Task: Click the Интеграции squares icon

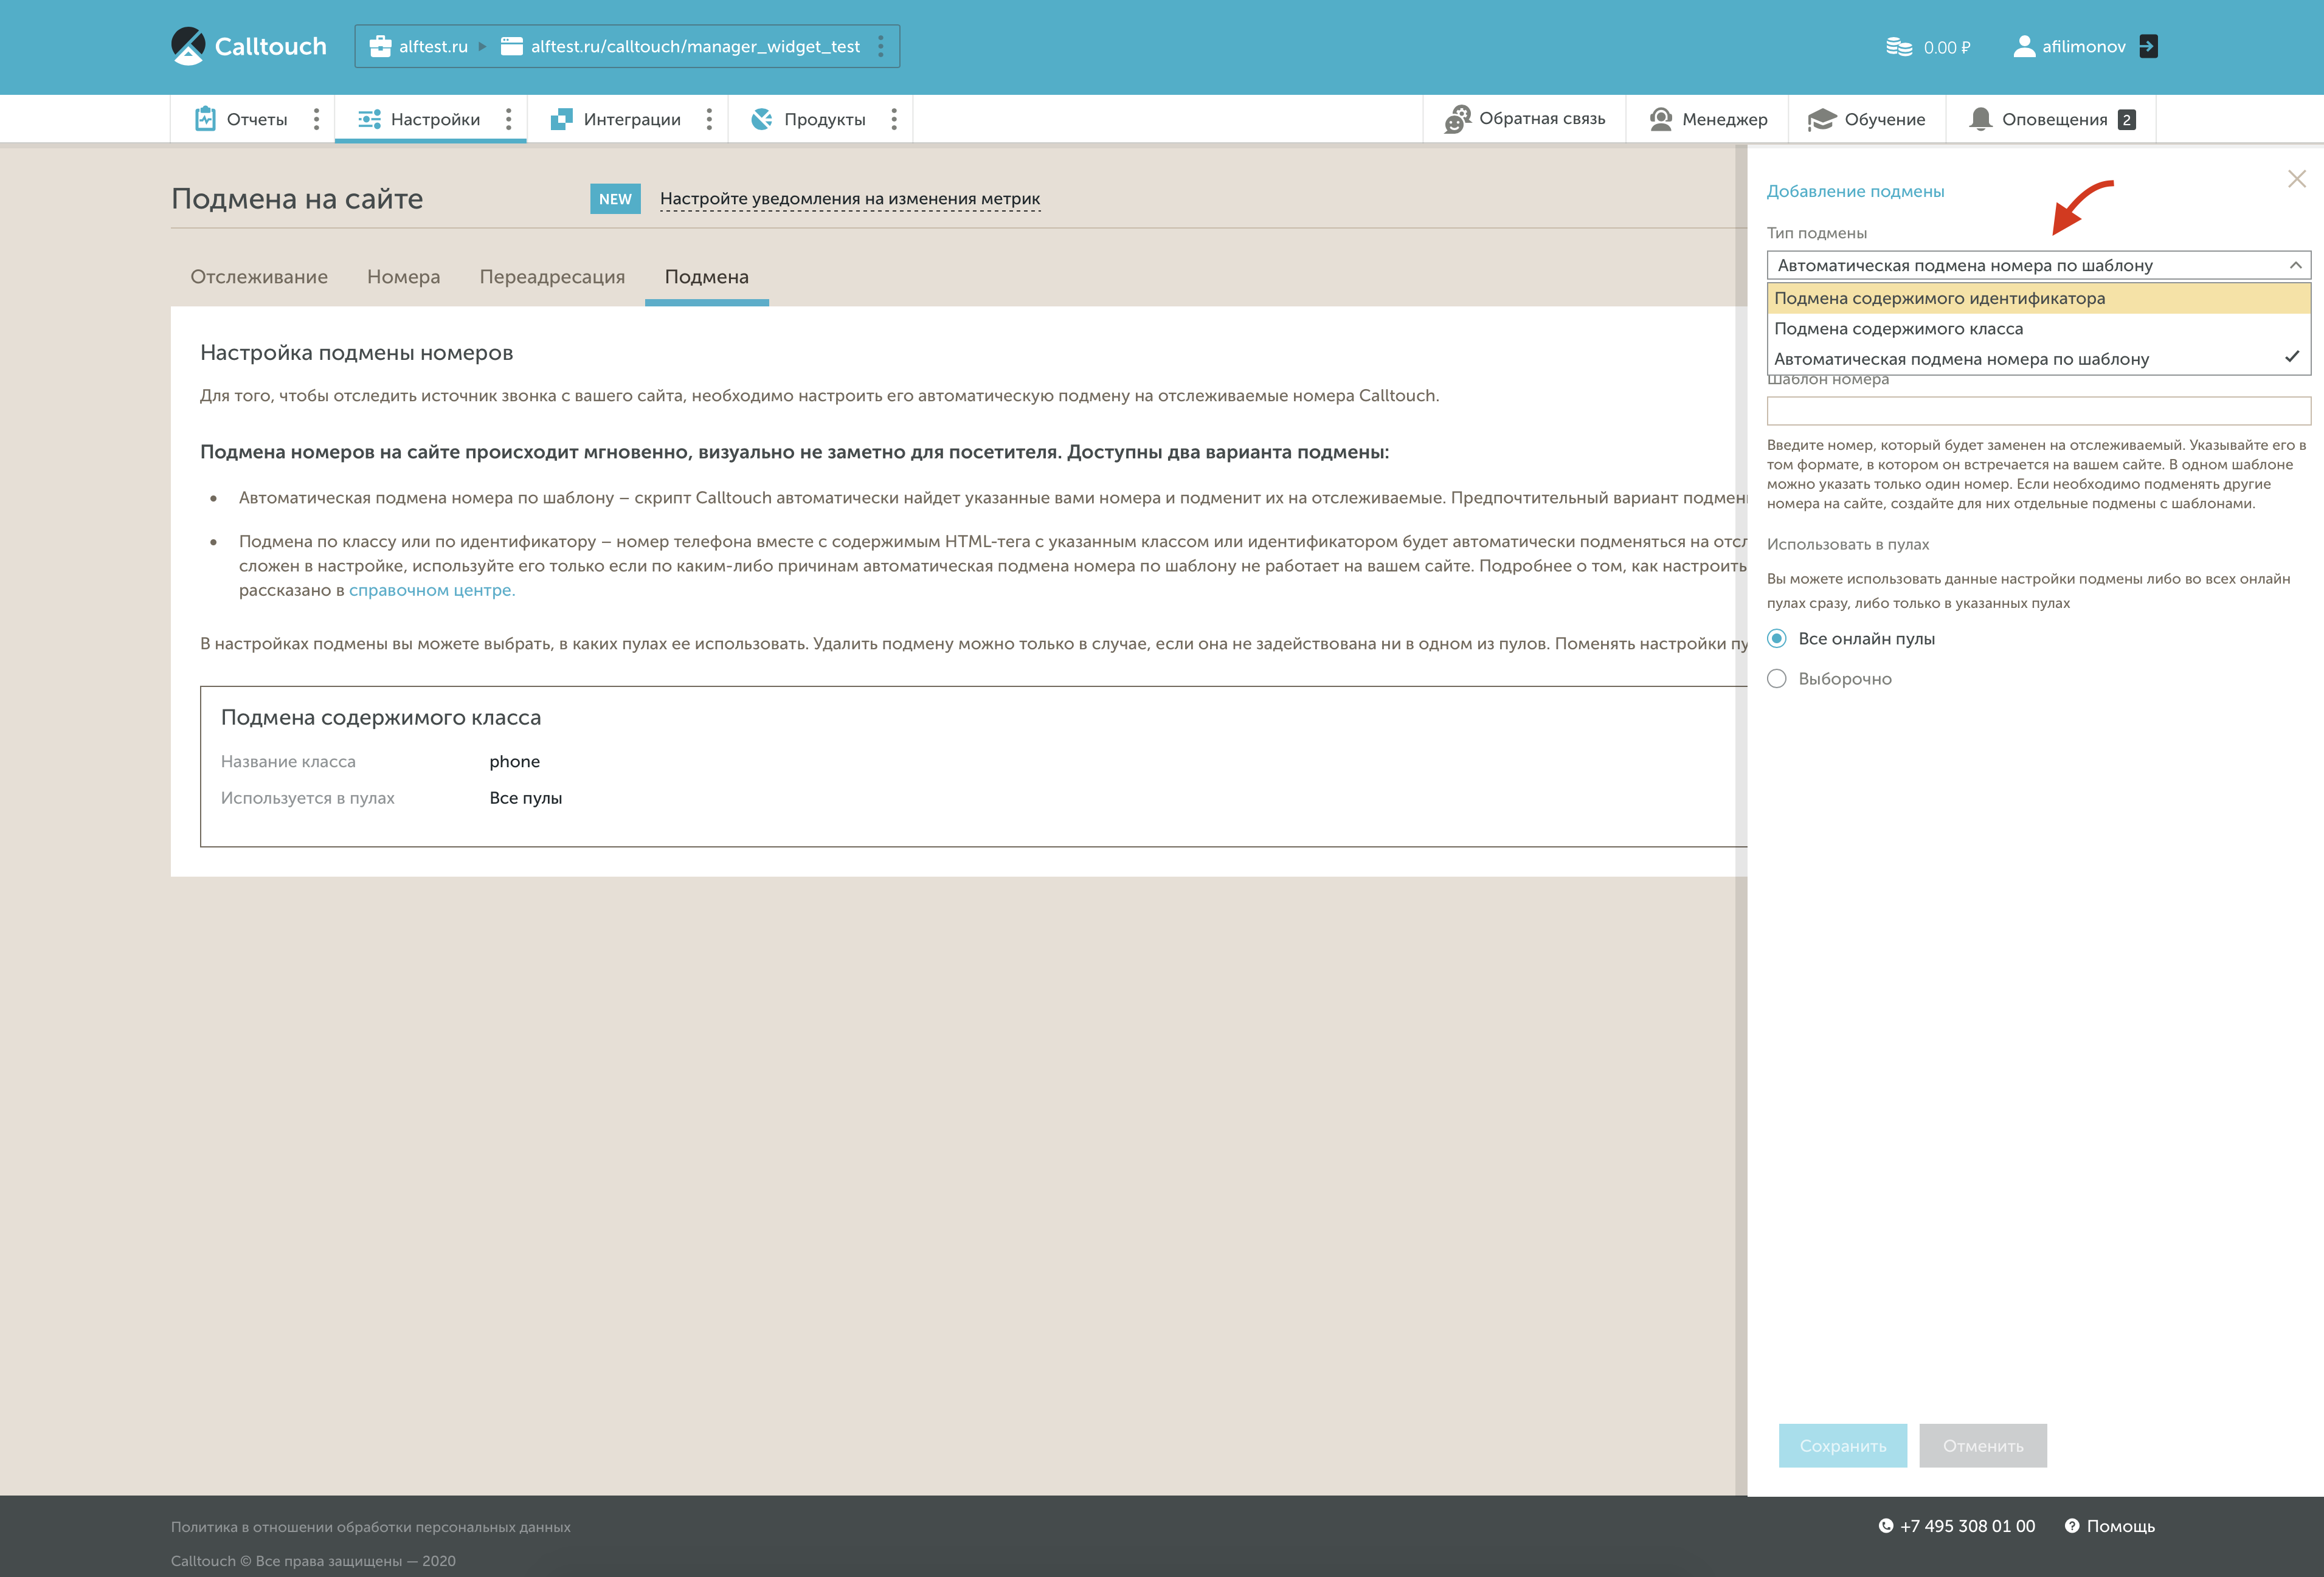Action: coord(561,119)
